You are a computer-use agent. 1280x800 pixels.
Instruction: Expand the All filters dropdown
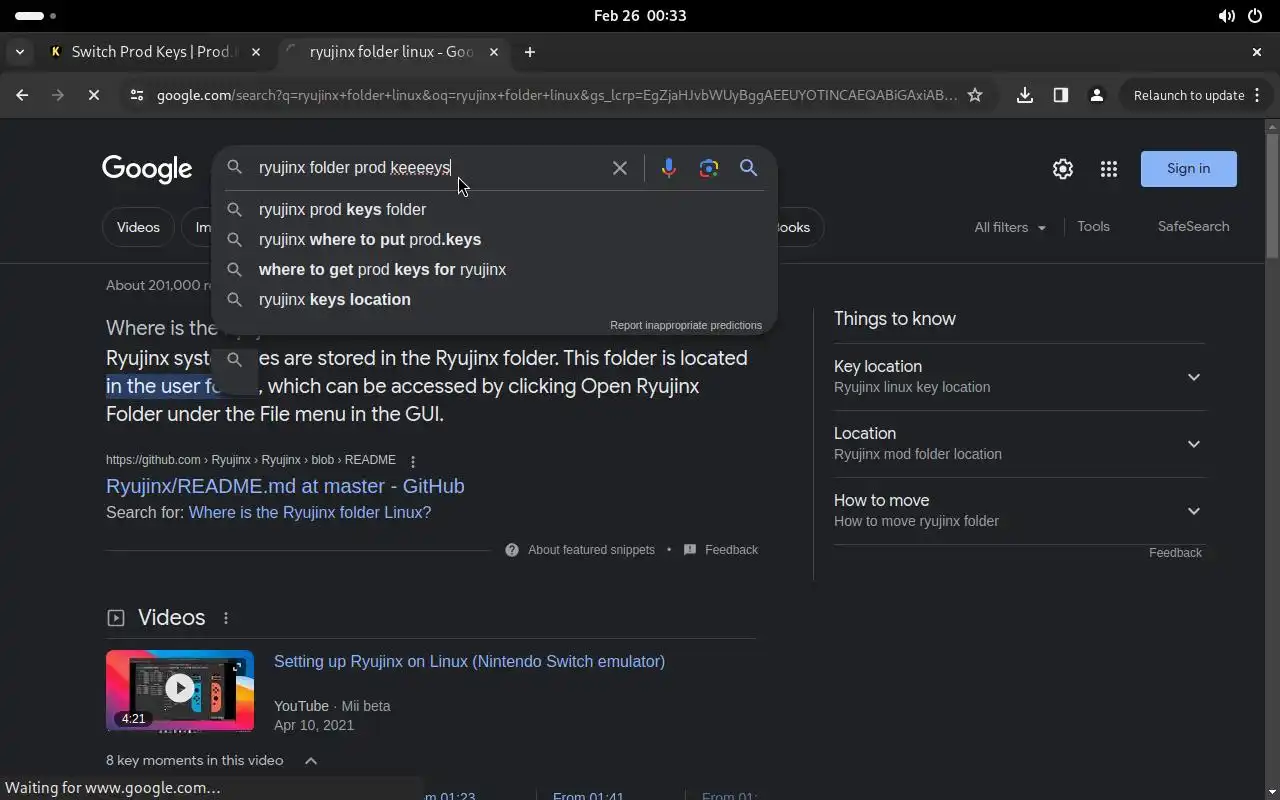1010,227
